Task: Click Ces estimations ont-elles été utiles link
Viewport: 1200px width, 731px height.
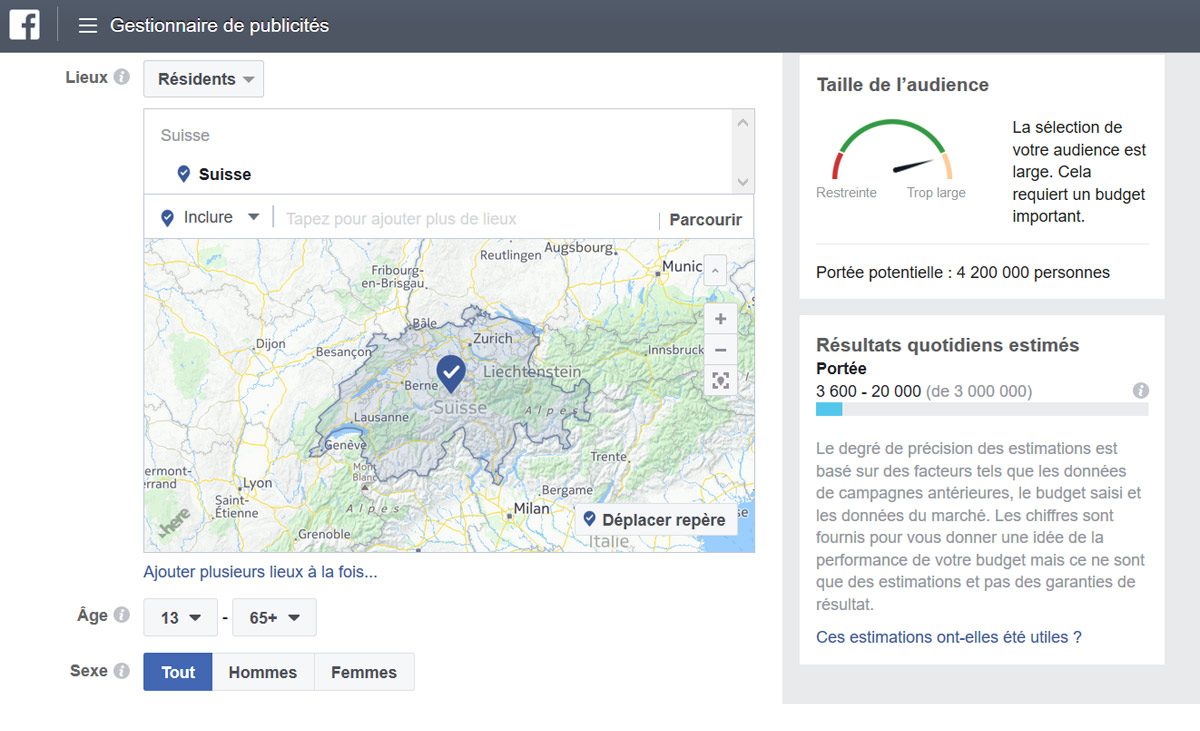Action: pos(949,637)
